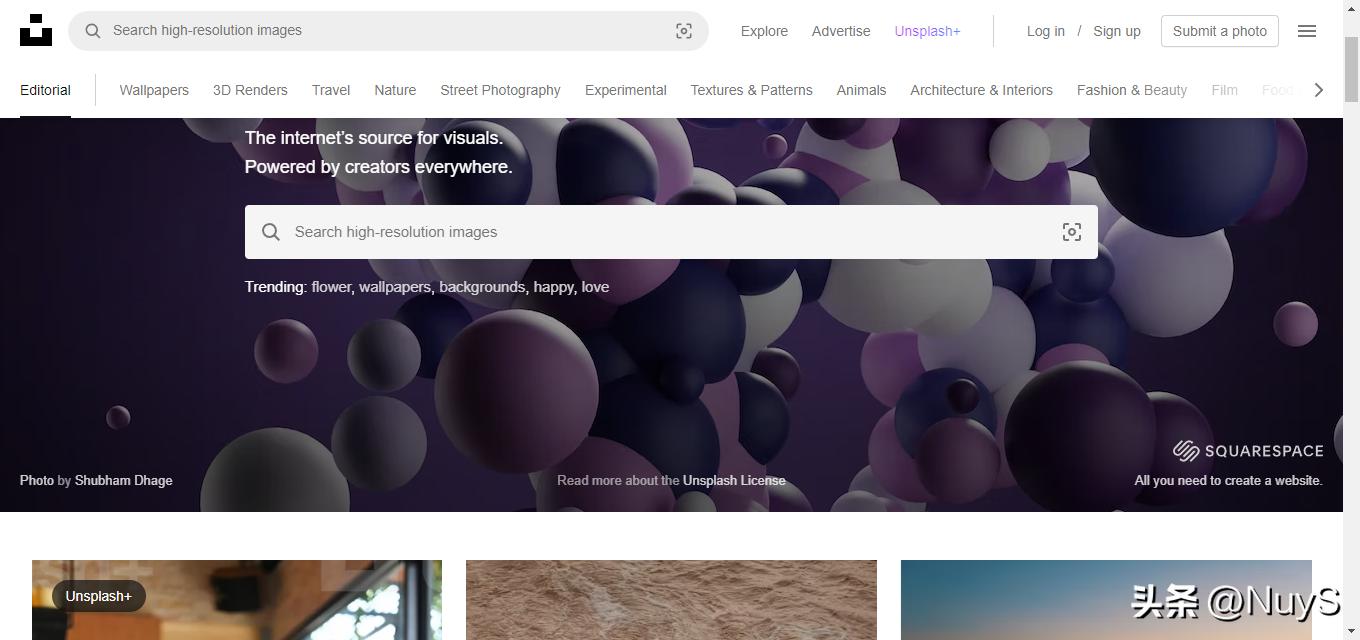
Task: Open the Advertise link
Action: [841, 31]
